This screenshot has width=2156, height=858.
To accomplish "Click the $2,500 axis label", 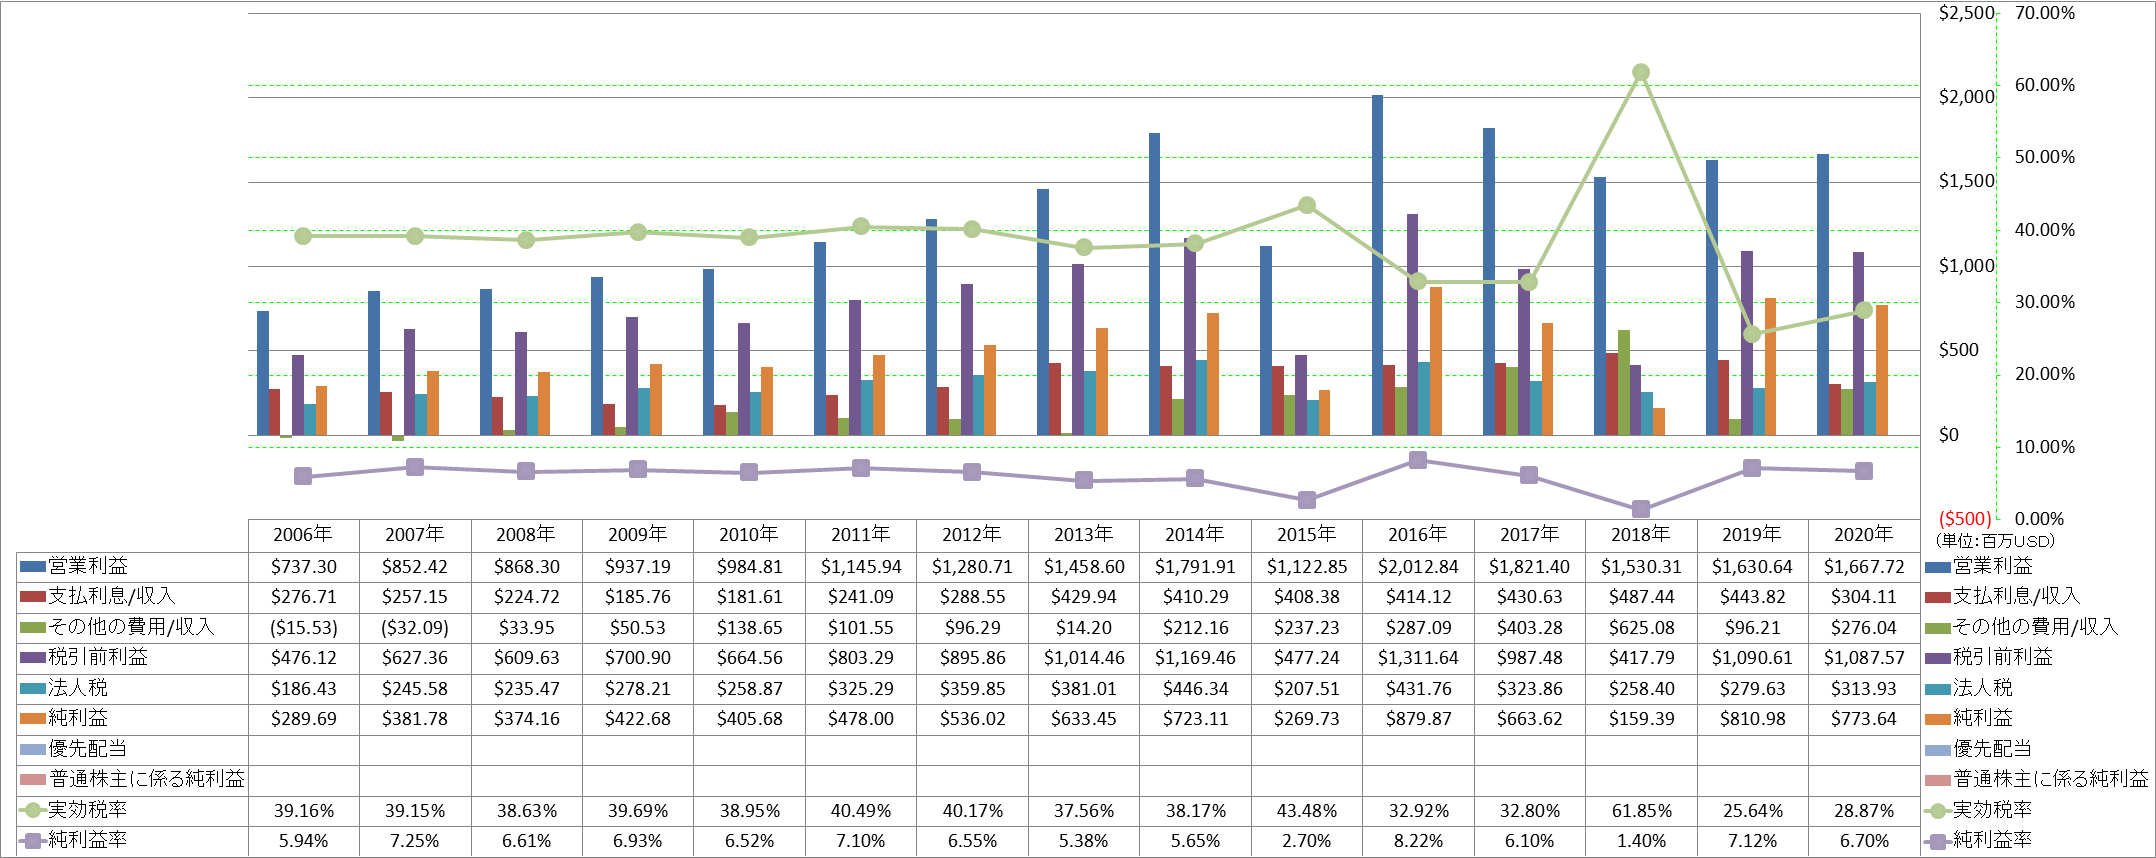I will (x=1966, y=13).
